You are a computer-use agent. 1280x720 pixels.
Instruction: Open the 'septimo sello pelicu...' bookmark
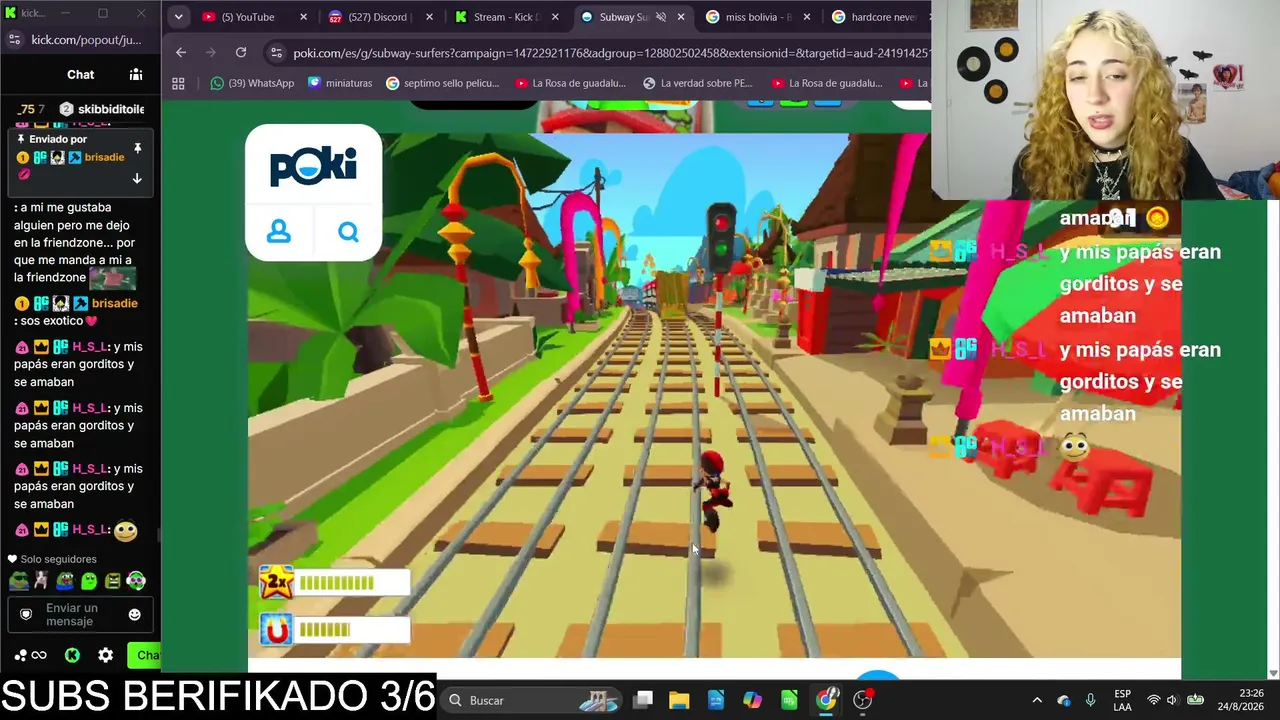coord(443,83)
